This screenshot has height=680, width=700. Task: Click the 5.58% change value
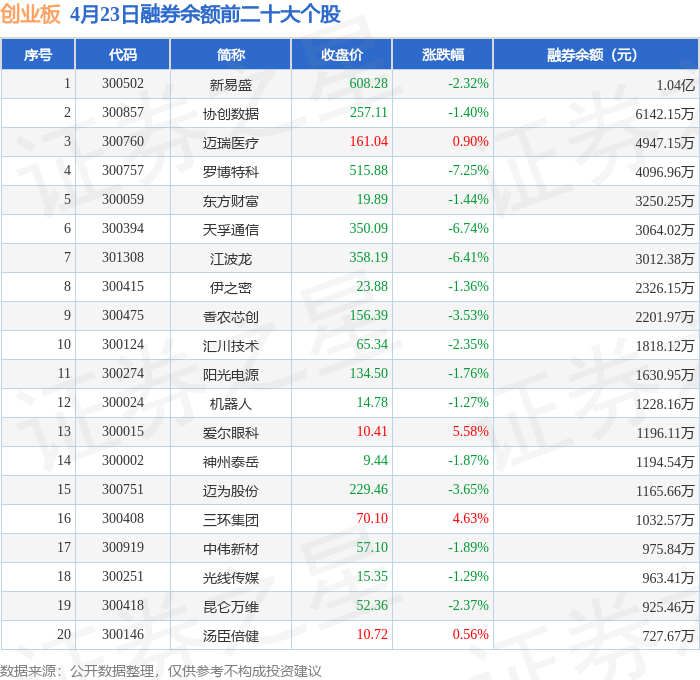click(x=471, y=432)
